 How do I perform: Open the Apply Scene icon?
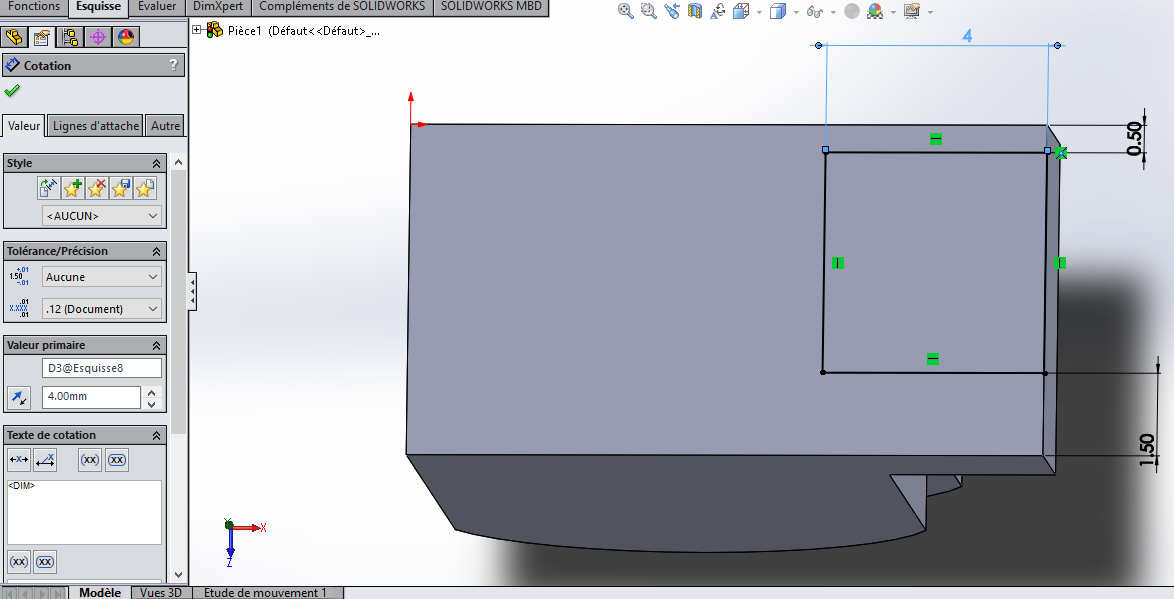coord(875,11)
